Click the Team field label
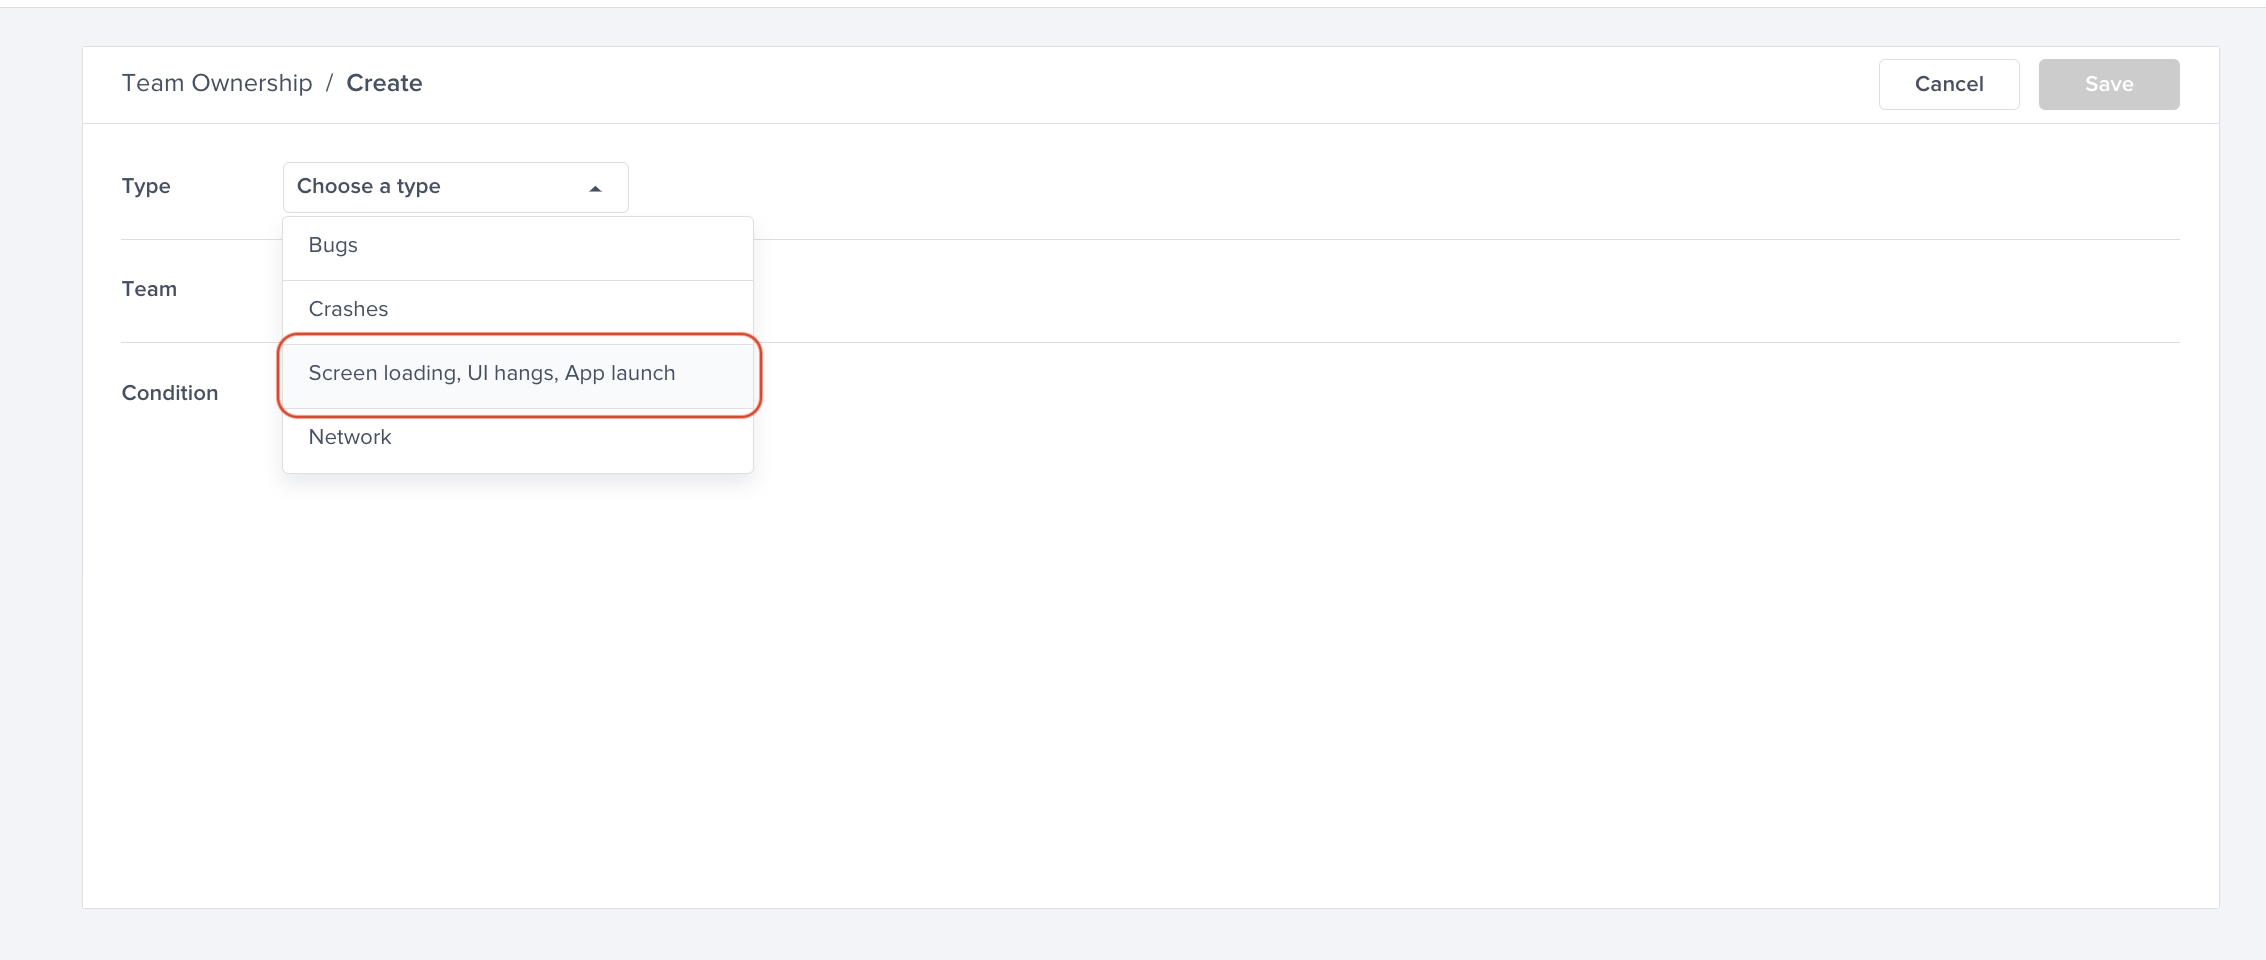The image size is (2266, 960). coord(149,290)
